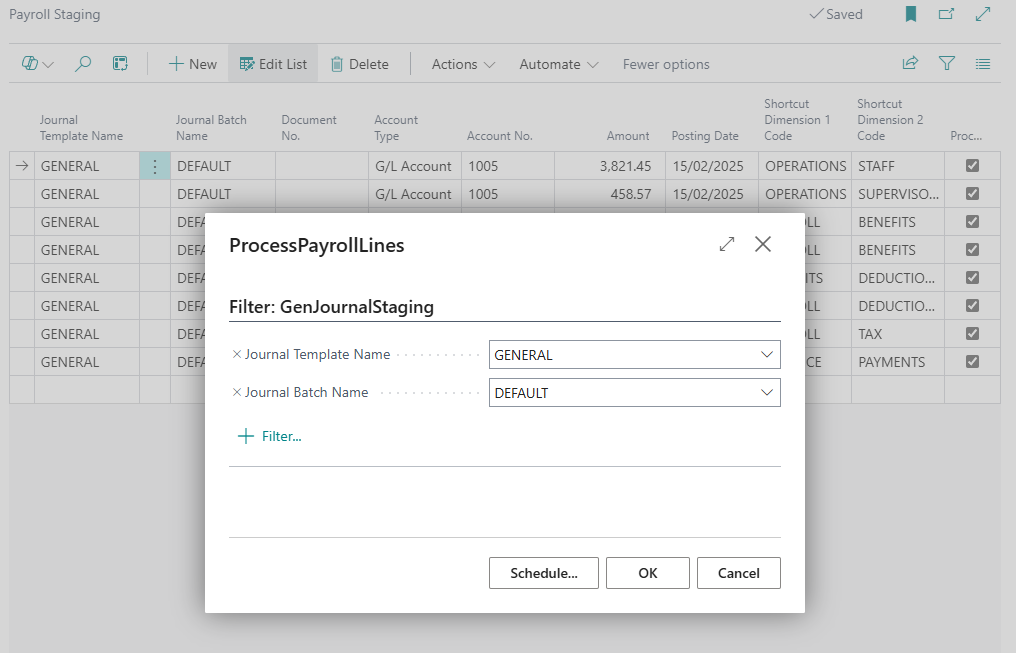The width and height of the screenshot is (1016, 653).
Task: Open the Actions menu
Action: tap(463, 63)
